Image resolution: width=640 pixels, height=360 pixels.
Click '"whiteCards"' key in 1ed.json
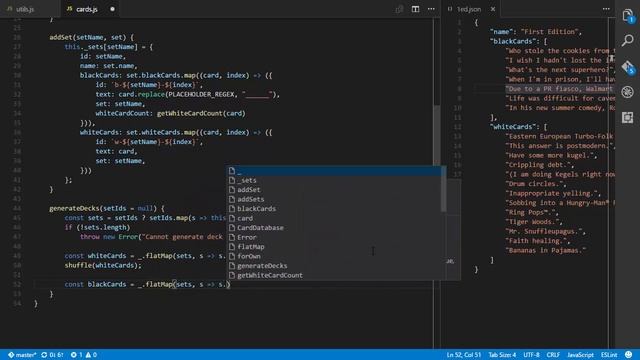513,127
